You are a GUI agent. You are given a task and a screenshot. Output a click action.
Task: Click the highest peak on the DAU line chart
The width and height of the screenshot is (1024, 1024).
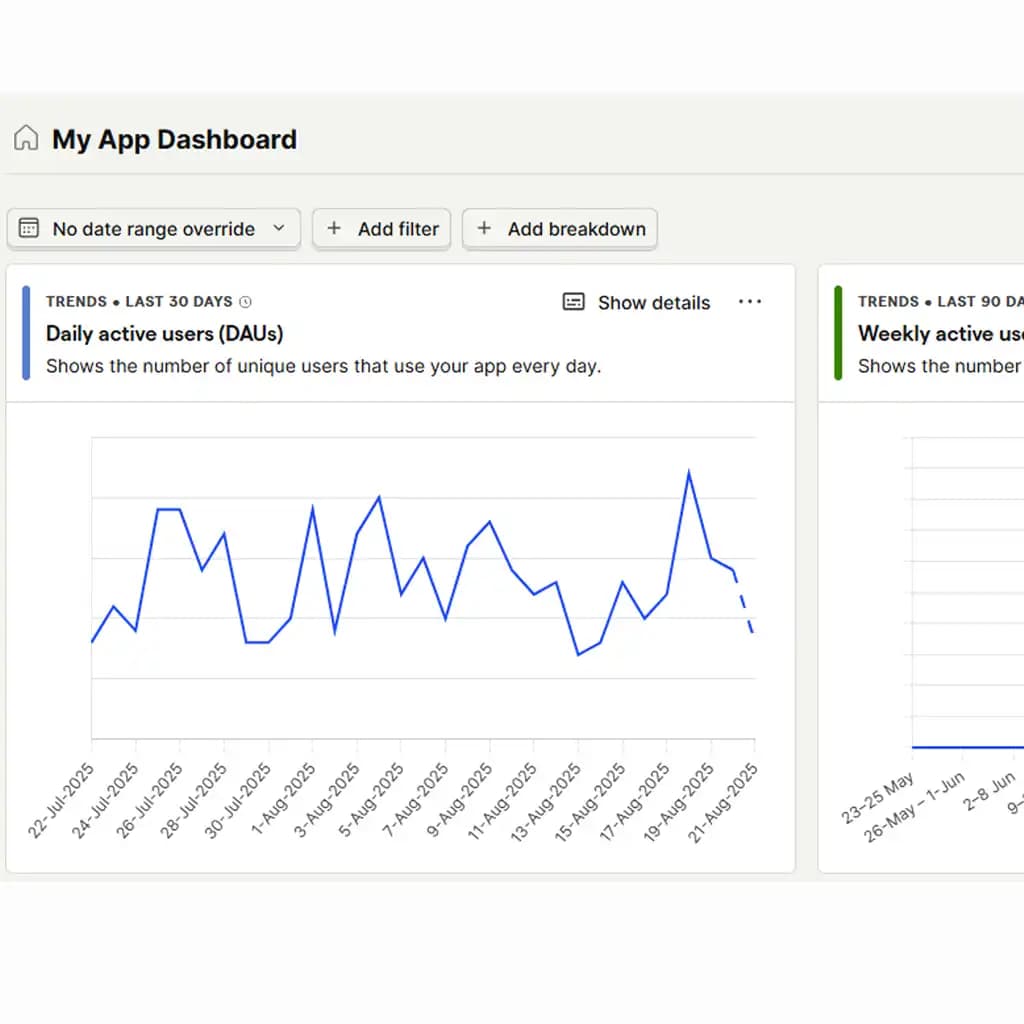point(688,472)
